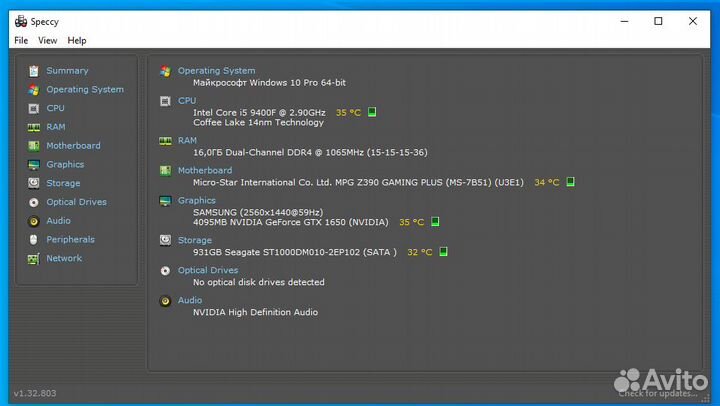Screen dimensions: 720x406
Task: Open the CPU heading link in summary
Action: pyautogui.click(x=187, y=101)
